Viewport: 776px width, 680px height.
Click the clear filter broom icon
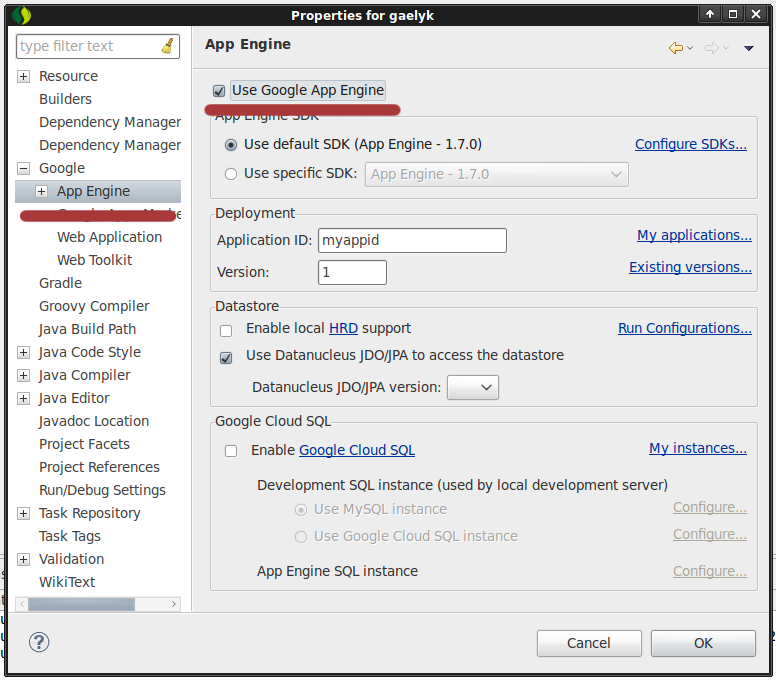[x=168, y=46]
